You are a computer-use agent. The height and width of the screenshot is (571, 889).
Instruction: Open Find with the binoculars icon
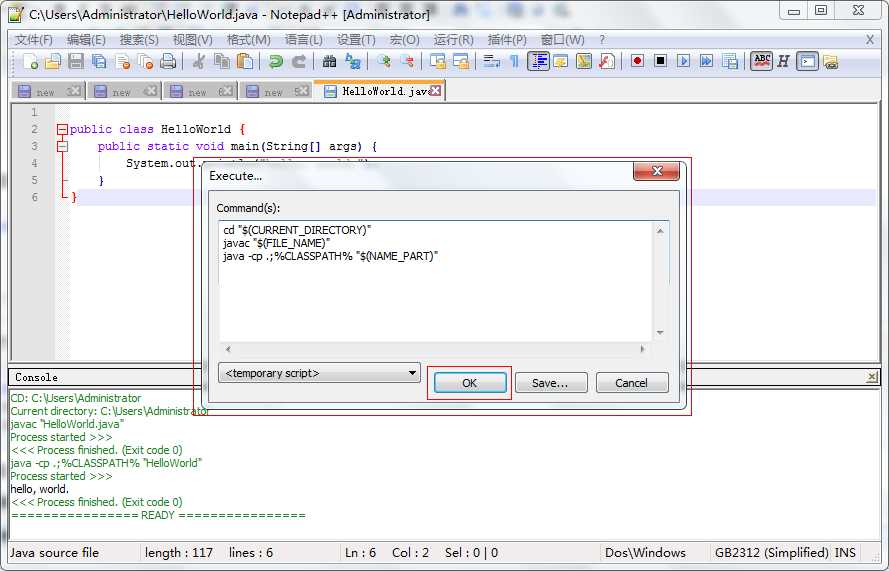[329, 61]
